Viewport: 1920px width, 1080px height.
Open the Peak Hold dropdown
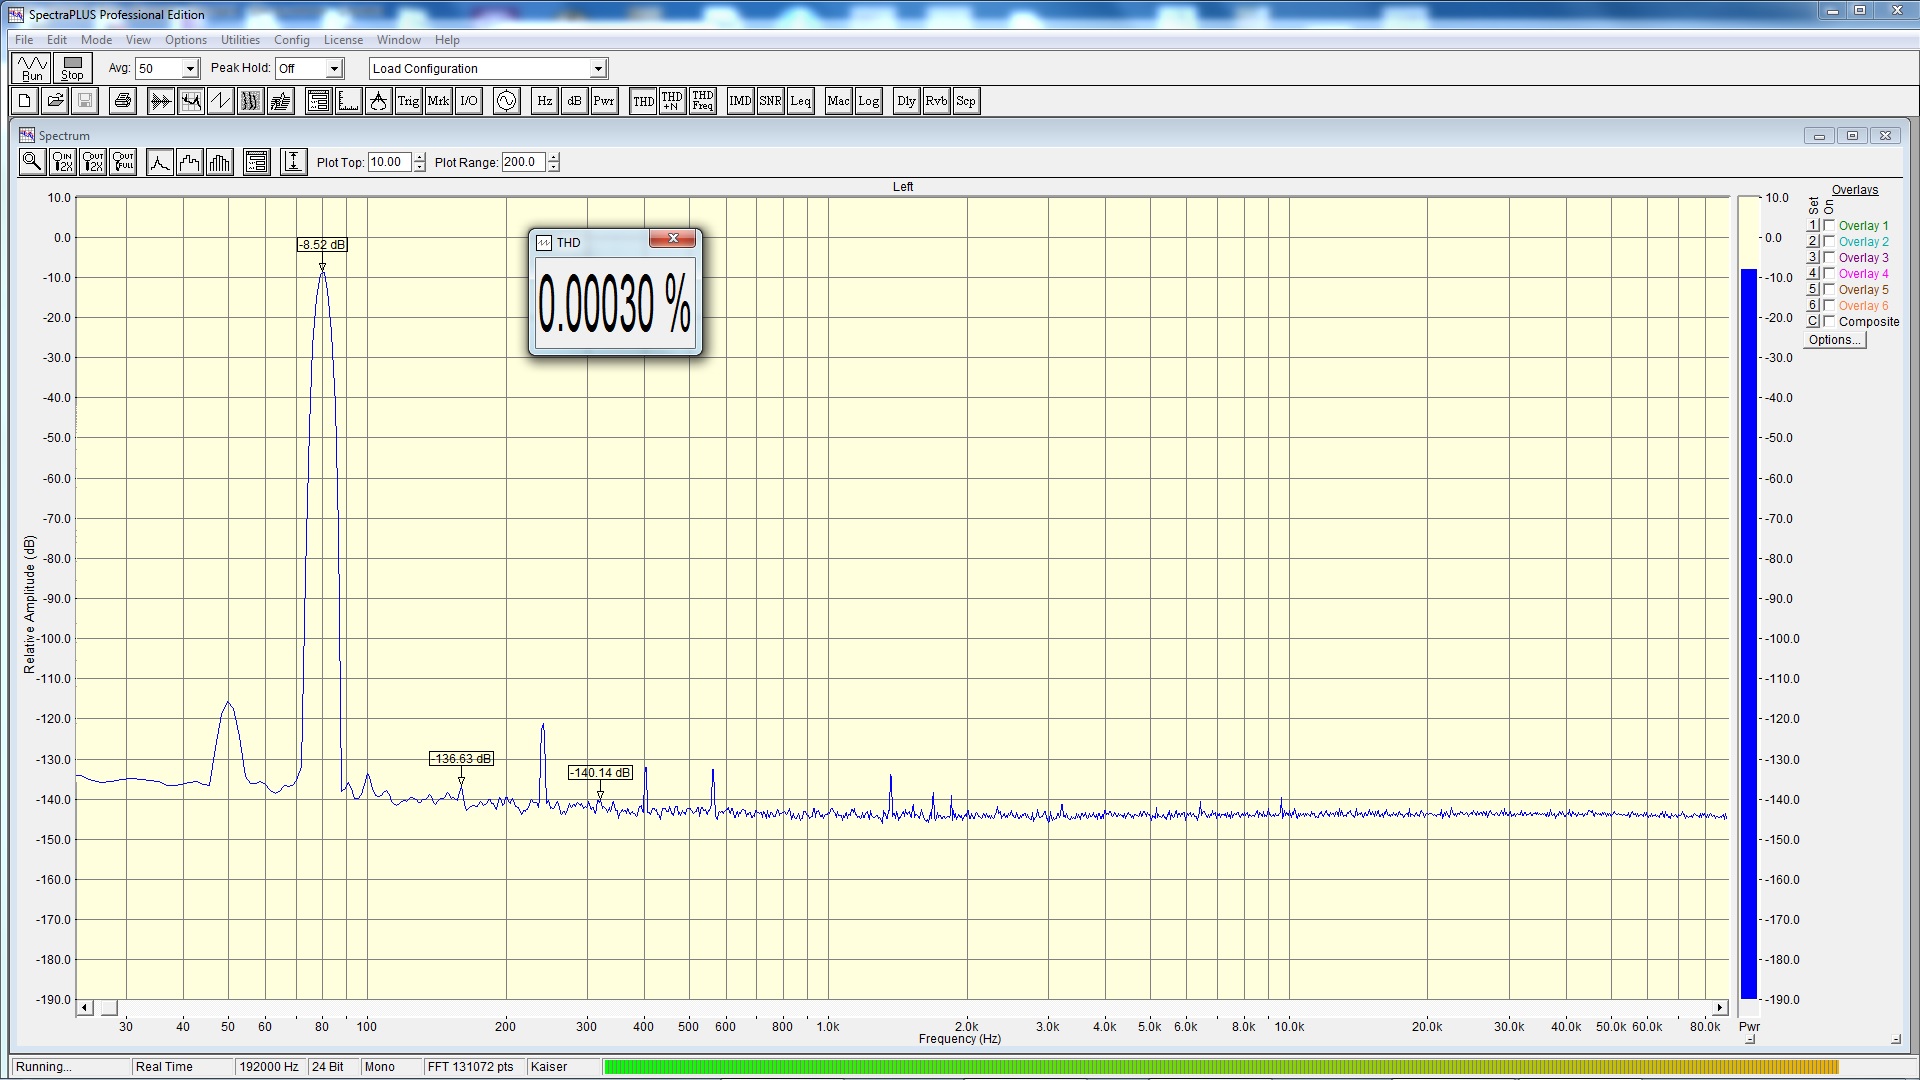[335, 69]
